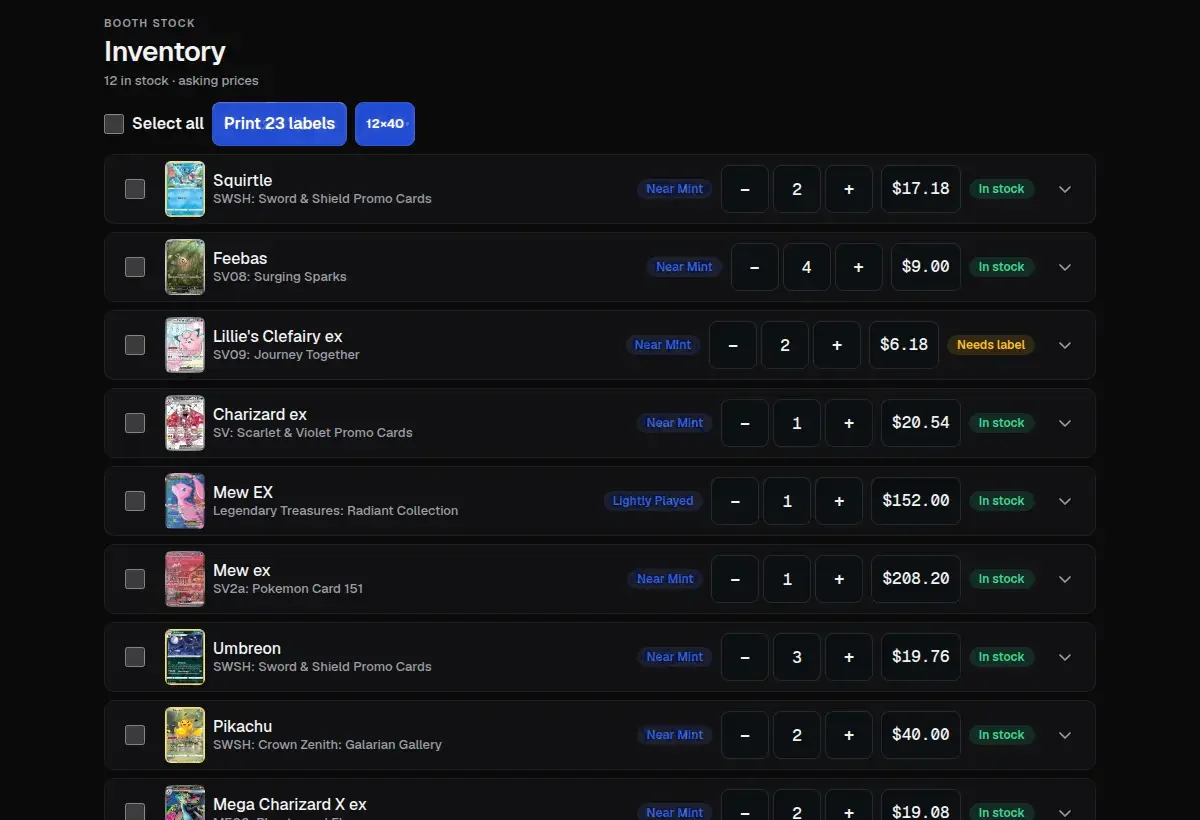Decrease Mew EX Legendary Treasures quantity
1200x820 pixels.
(735, 501)
